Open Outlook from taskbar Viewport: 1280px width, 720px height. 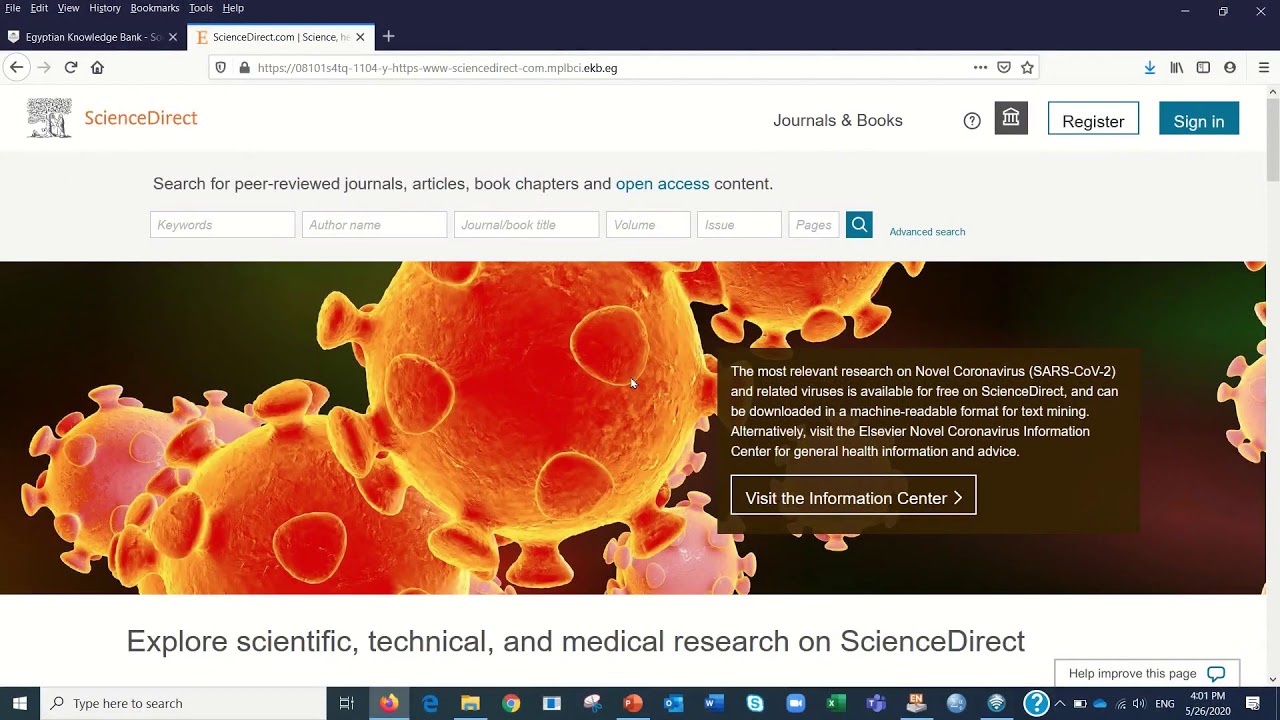[674, 703]
